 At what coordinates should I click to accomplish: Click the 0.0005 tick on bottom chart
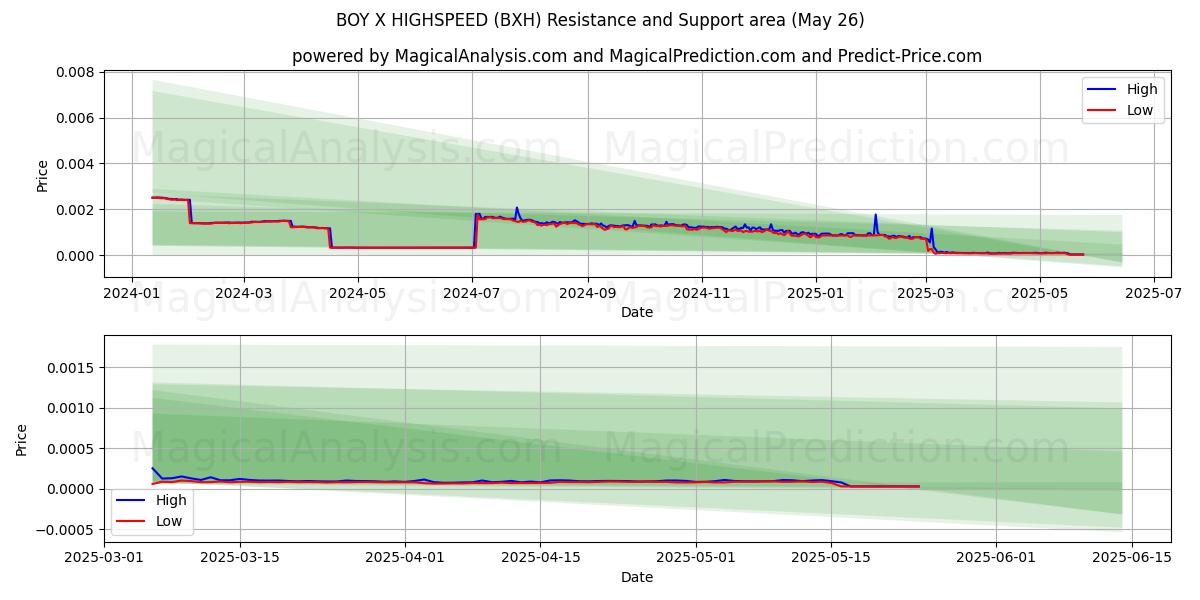point(73,449)
